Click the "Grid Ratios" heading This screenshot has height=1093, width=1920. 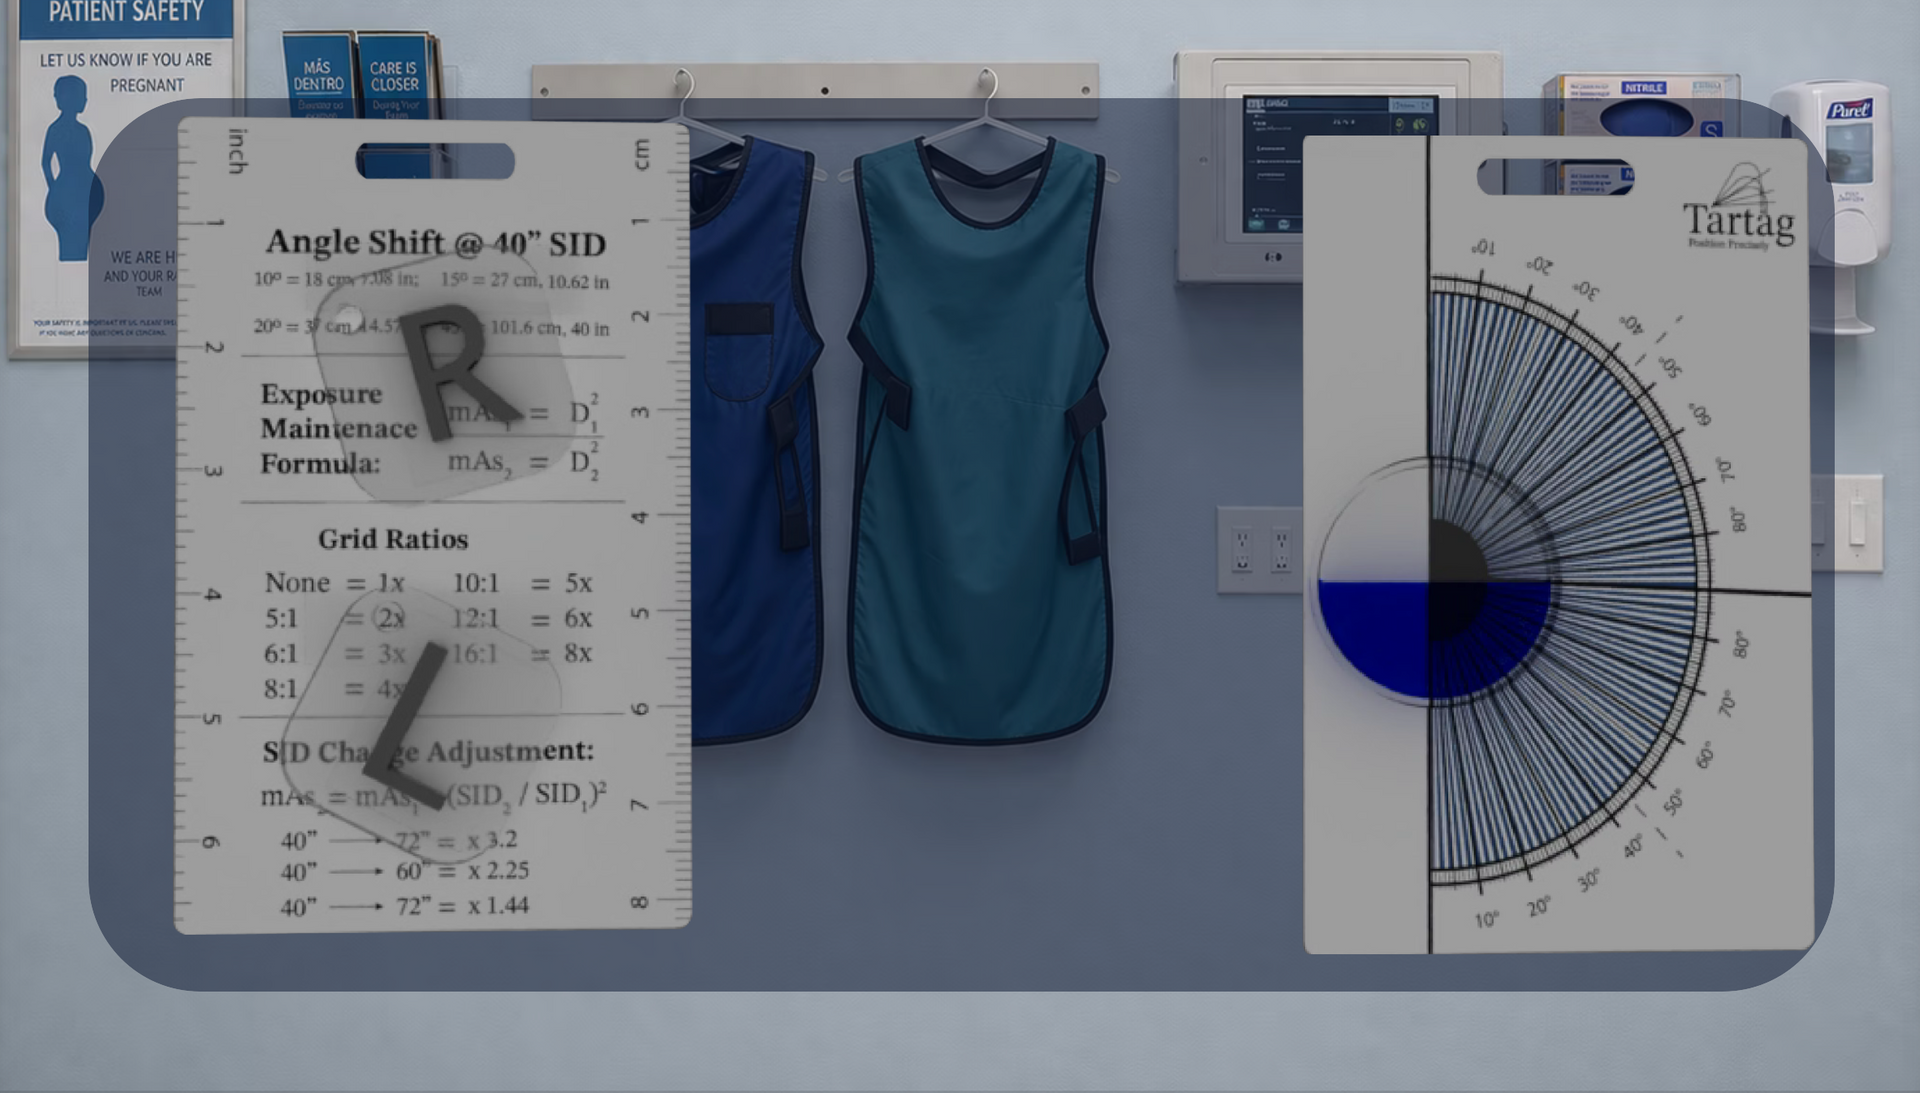(393, 539)
